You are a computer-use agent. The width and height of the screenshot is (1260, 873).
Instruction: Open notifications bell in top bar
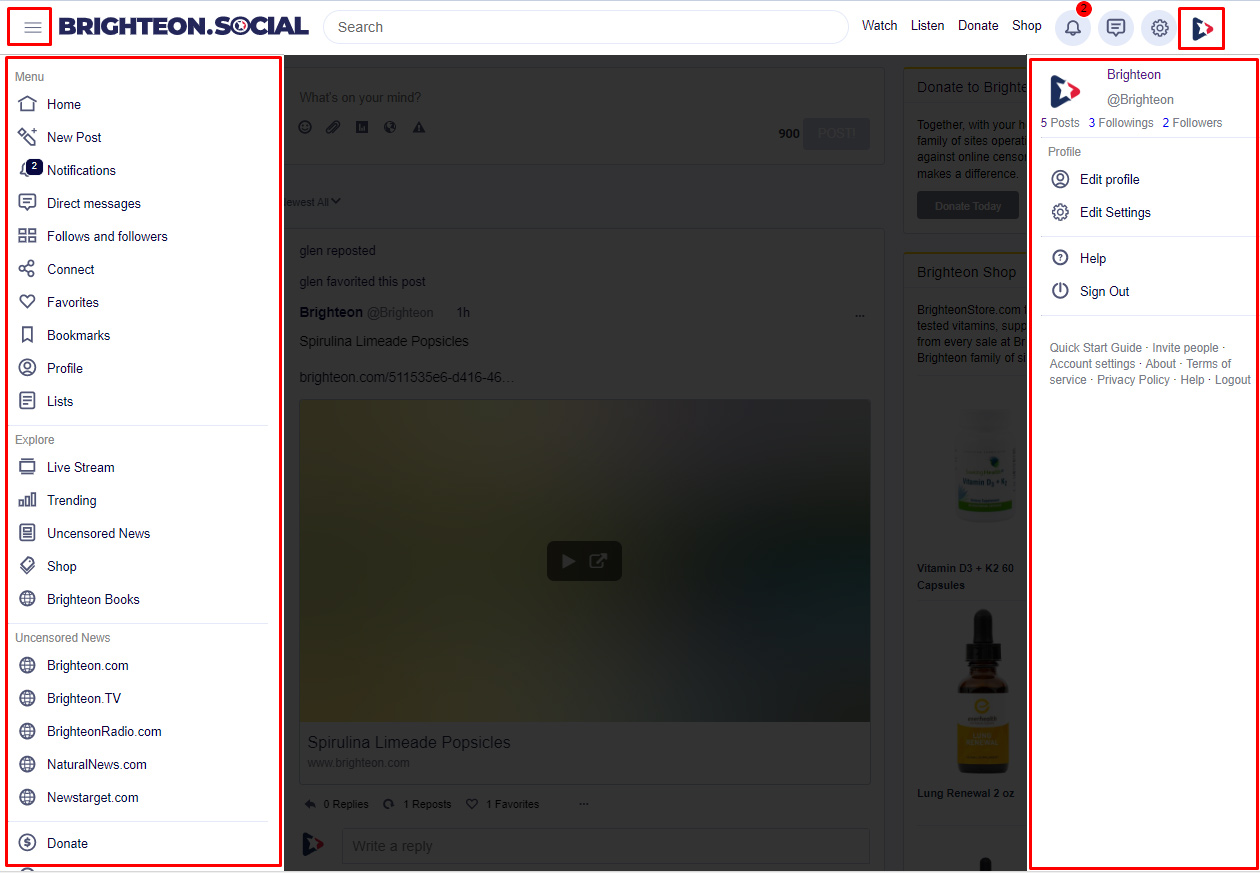[x=1073, y=27]
